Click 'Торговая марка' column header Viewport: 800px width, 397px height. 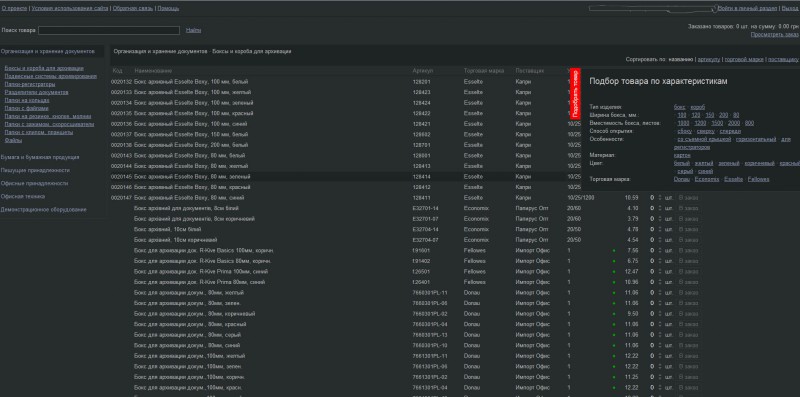pos(484,71)
